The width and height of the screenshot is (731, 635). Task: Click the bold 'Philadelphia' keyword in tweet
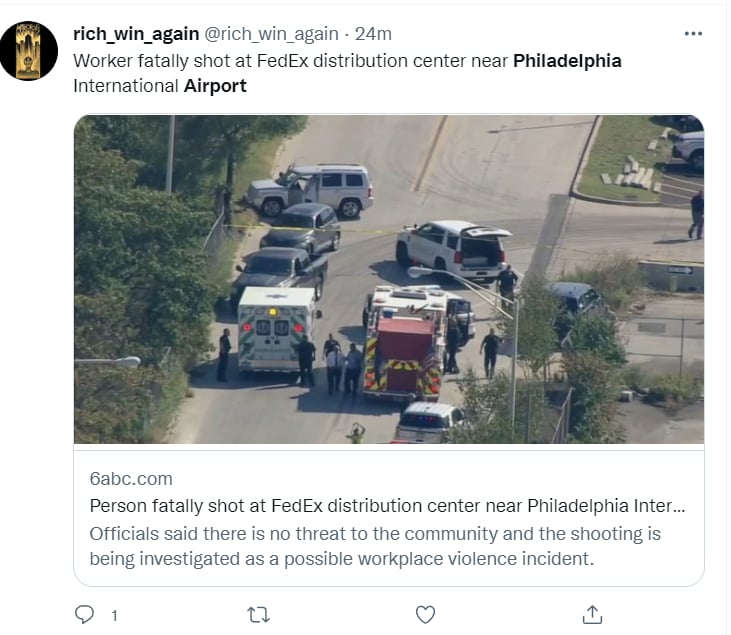[567, 61]
